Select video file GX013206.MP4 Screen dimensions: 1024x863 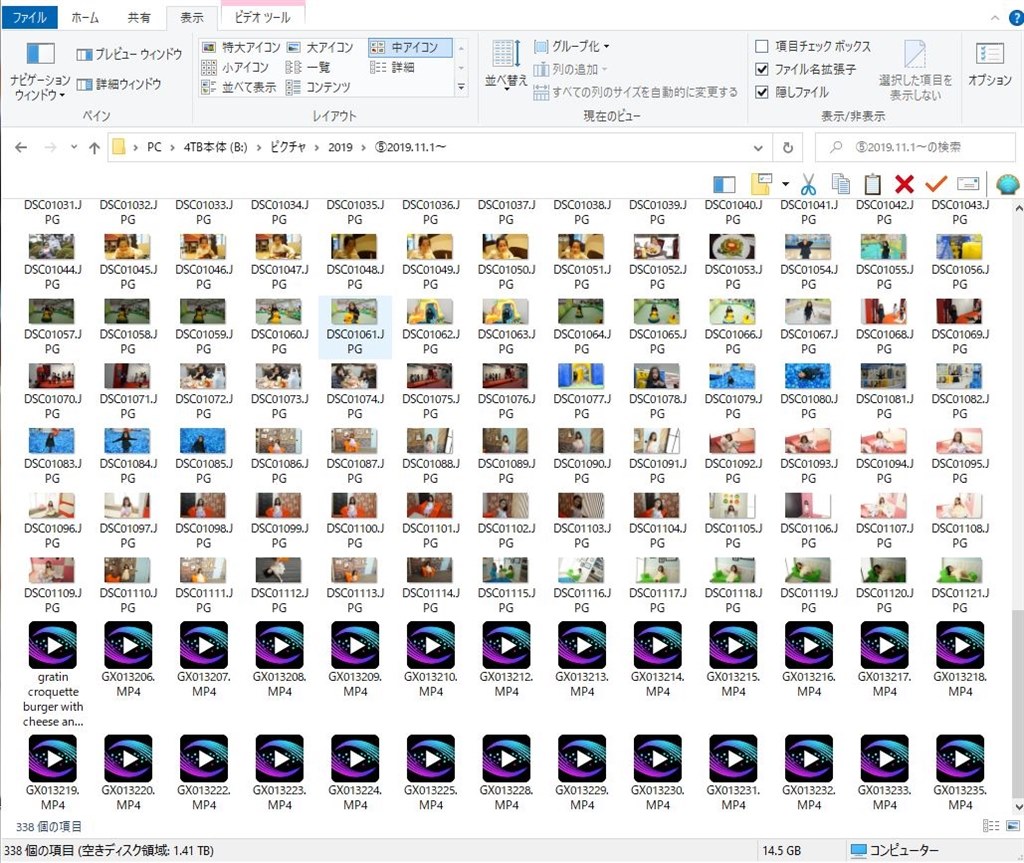pyautogui.click(x=128, y=660)
